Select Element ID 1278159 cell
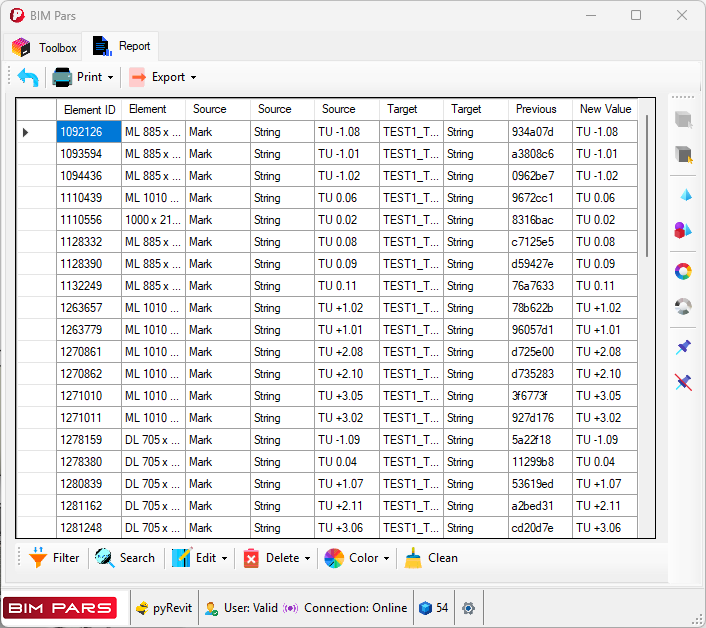This screenshot has height=628, width=706. click(89, 440)
